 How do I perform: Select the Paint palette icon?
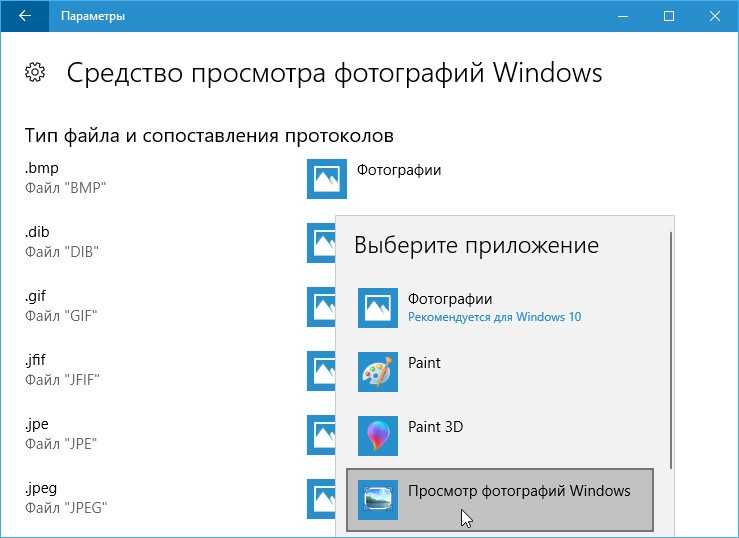click(x=378, y=372)
